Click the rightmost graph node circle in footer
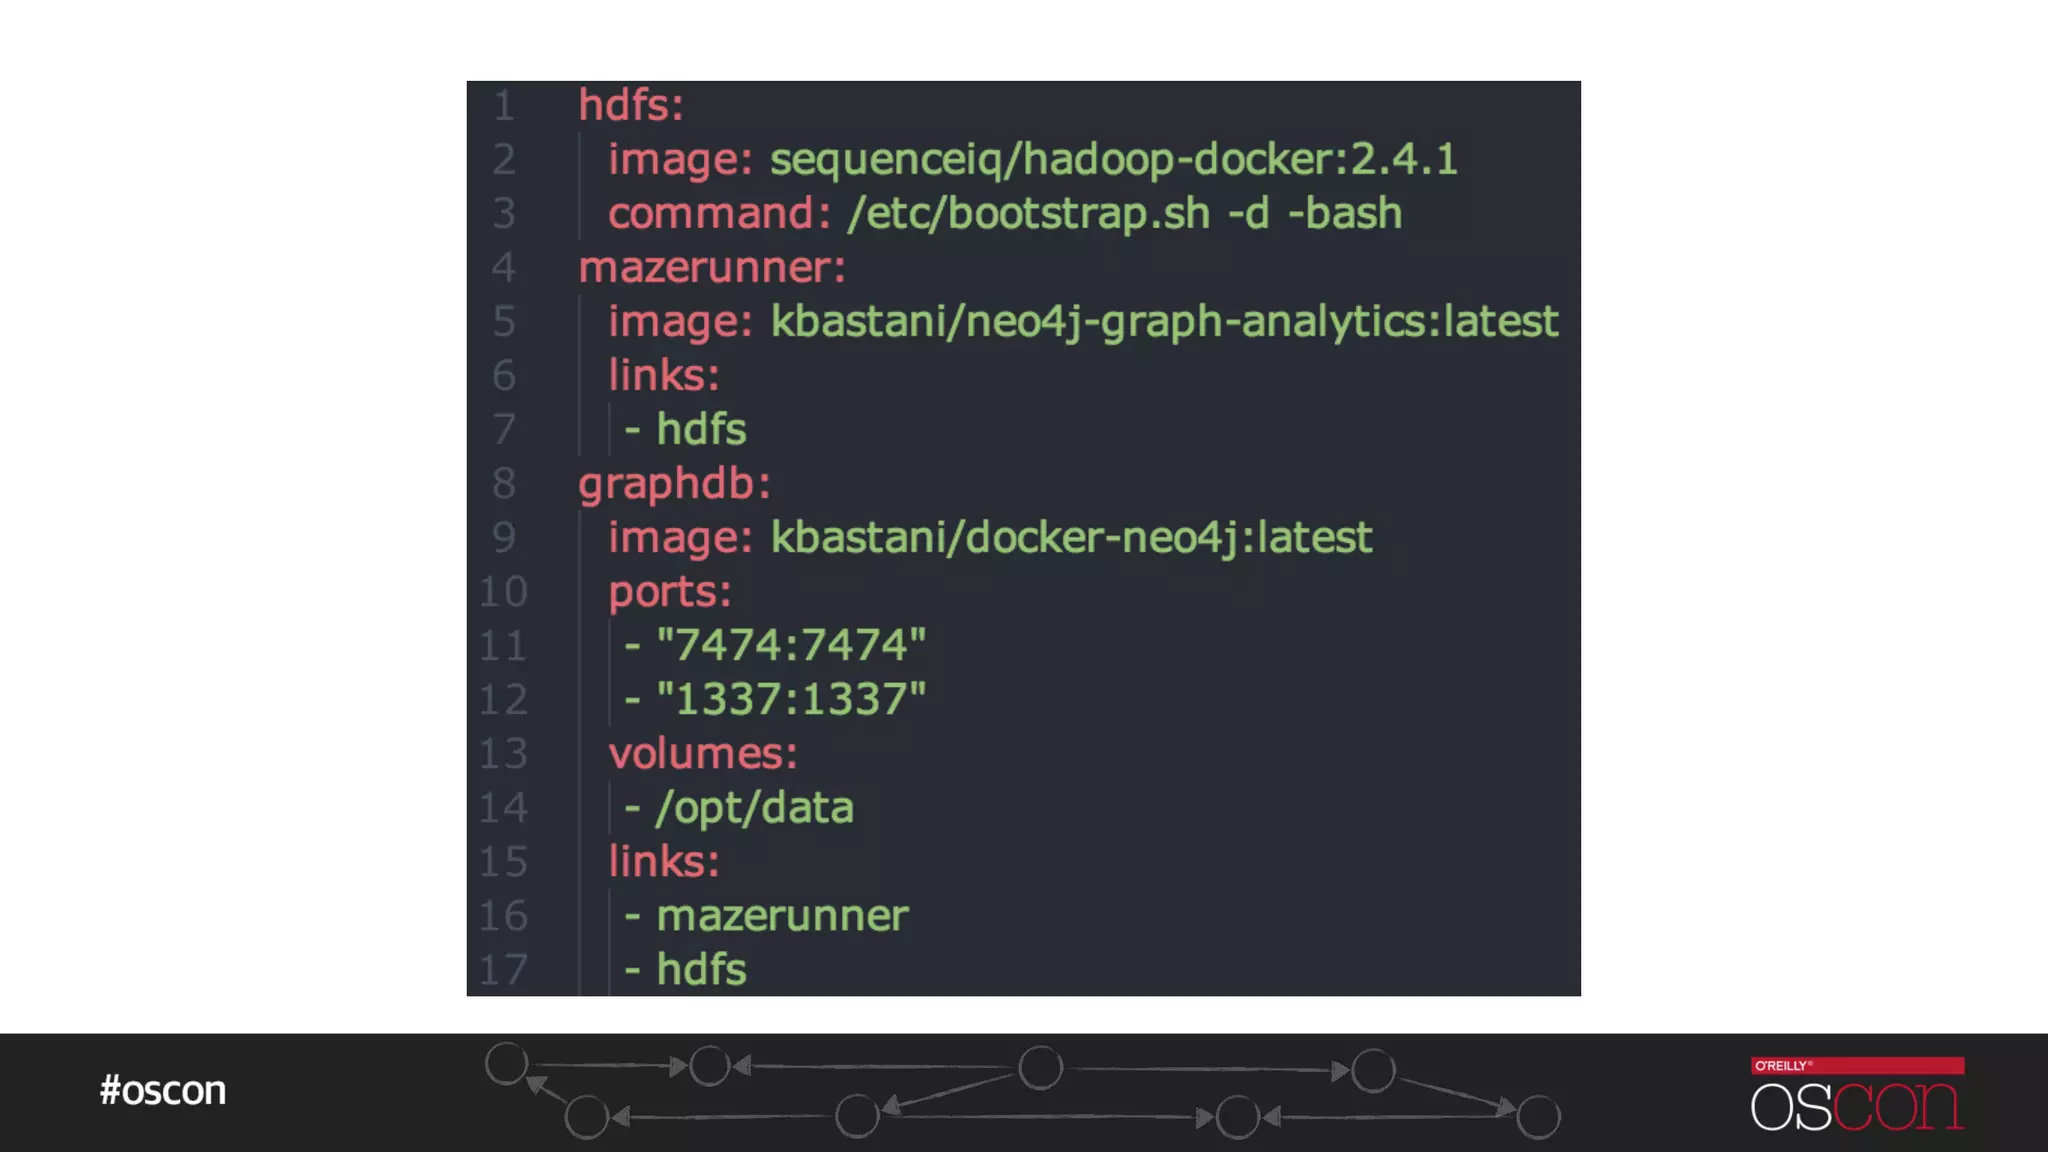The width and height of the screenshot is (2048, 1152). [x=1538, y=1117]
